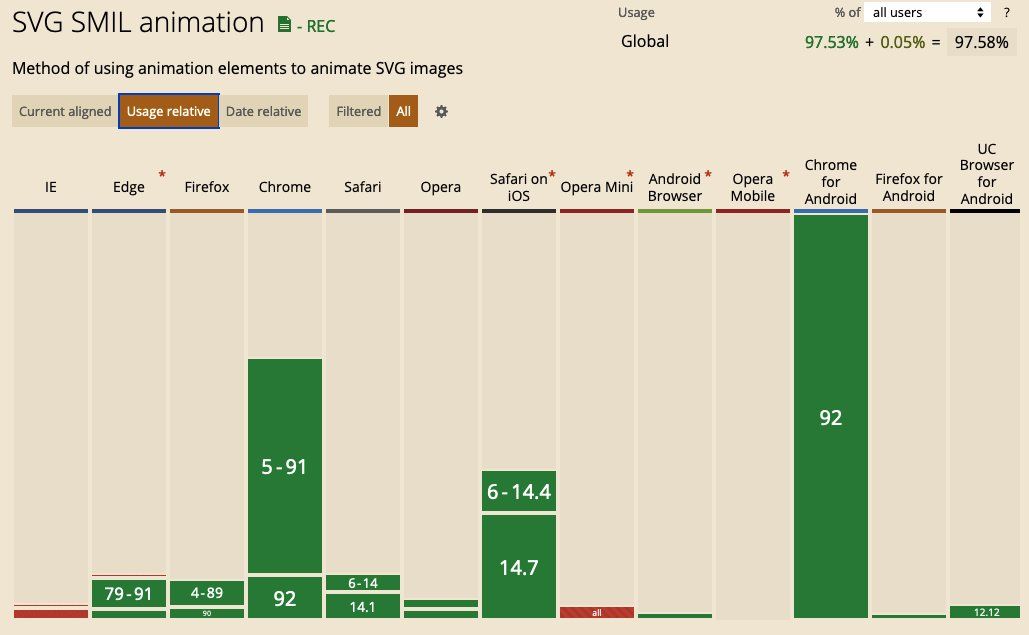Switch to Date relative view
Viewport: 1029px width, 635px height.
(x=263, y=112)
